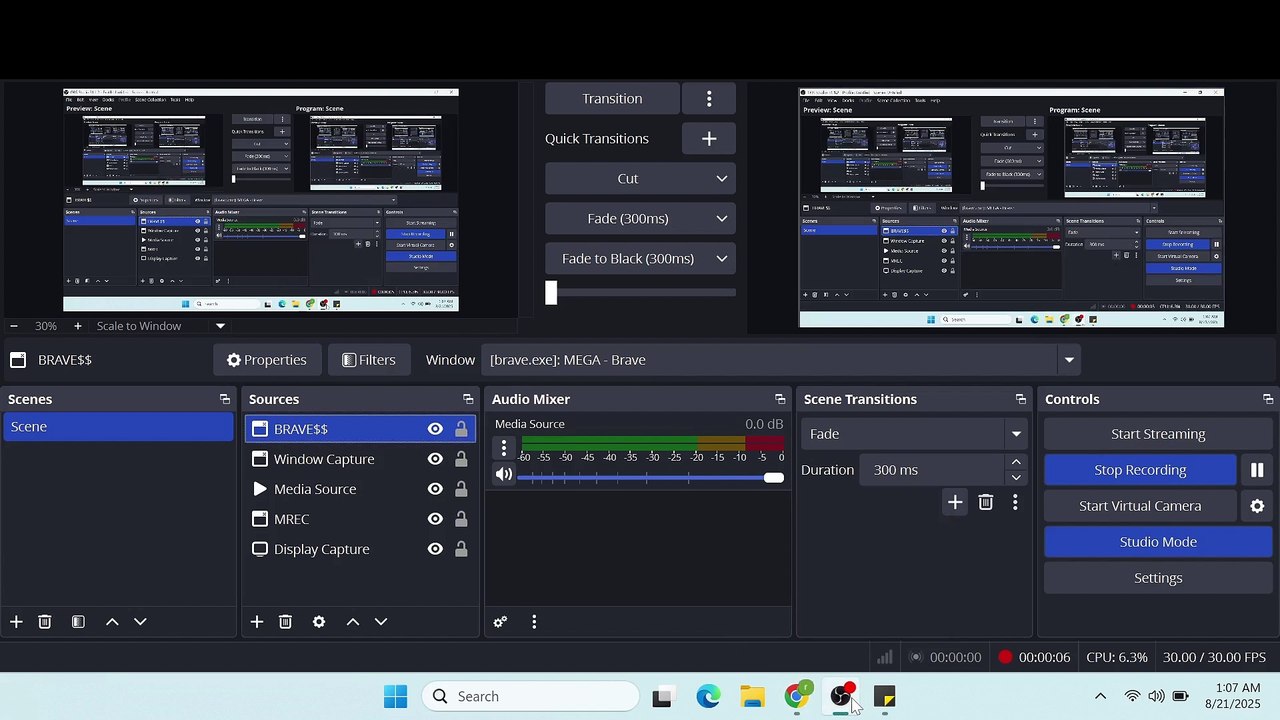
Task: Add a quick transition with the plus button
Action: pos(709,139)
